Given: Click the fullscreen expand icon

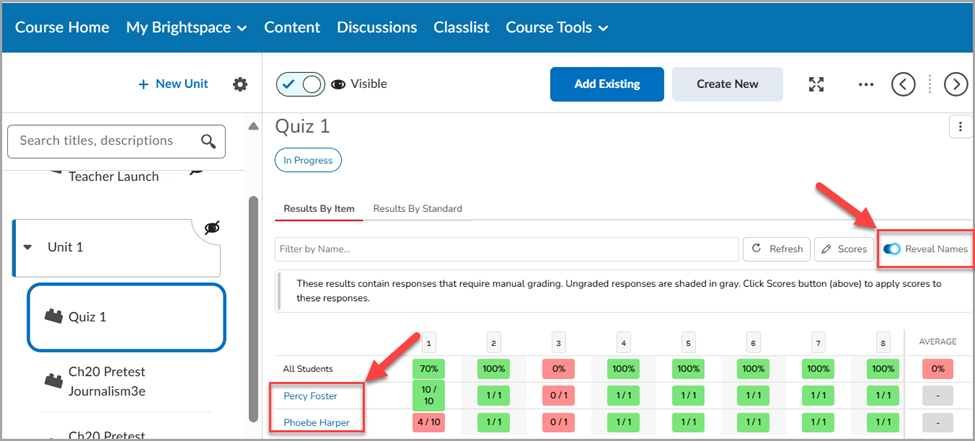Looking at the screenshot, I should [816, 85].
